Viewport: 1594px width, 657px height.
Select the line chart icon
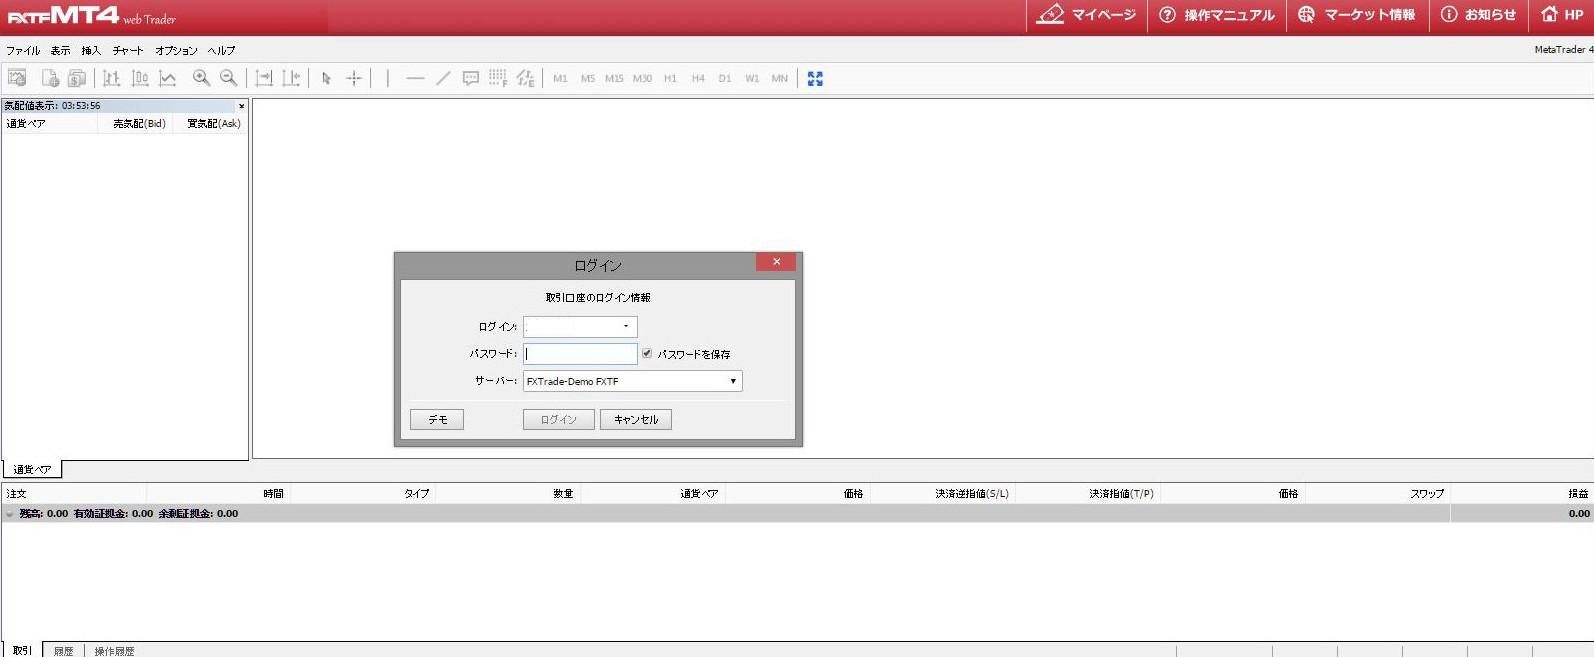(168, 78)
